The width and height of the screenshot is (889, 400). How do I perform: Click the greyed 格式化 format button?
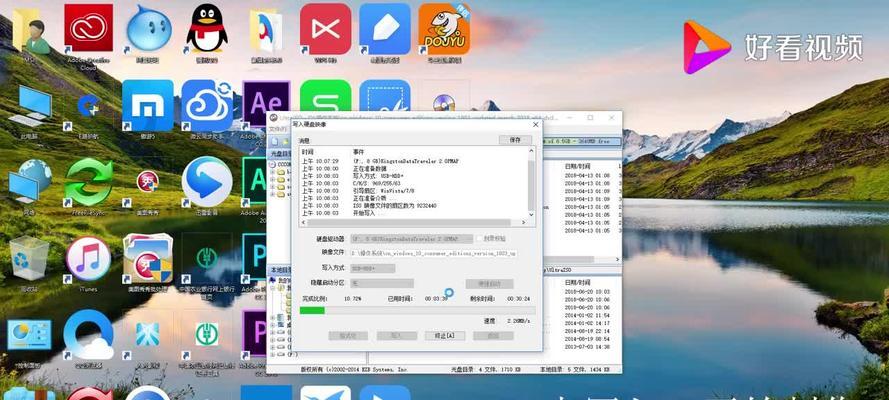[348, 336]
